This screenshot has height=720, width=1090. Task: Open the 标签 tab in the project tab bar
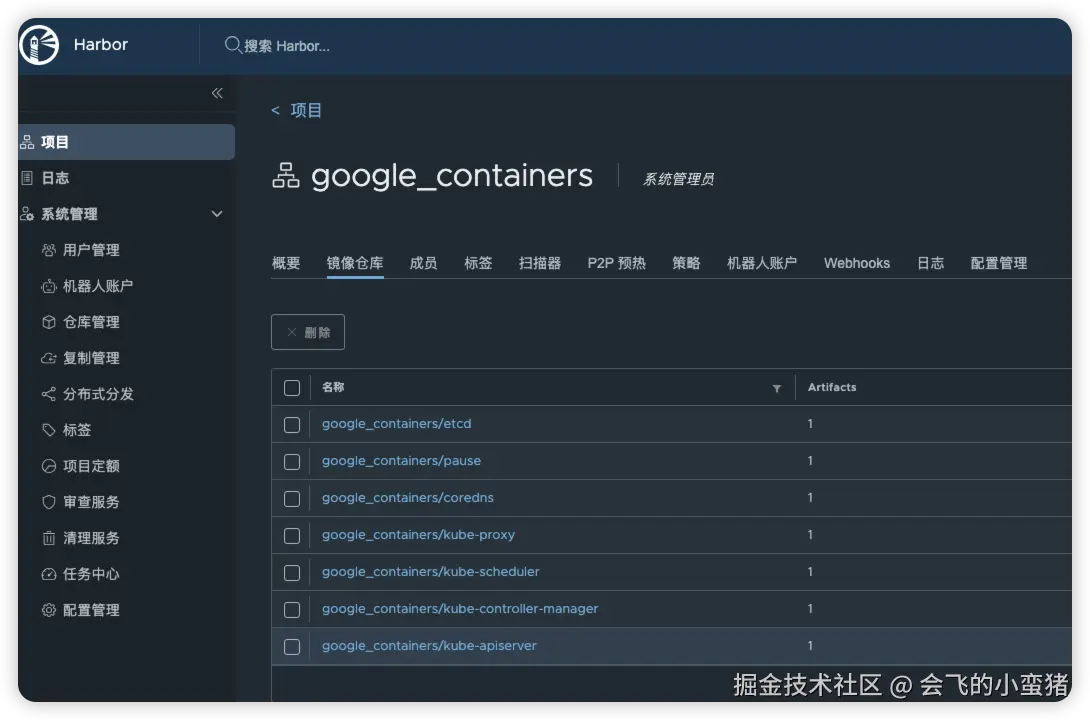[x=478, y=263]
